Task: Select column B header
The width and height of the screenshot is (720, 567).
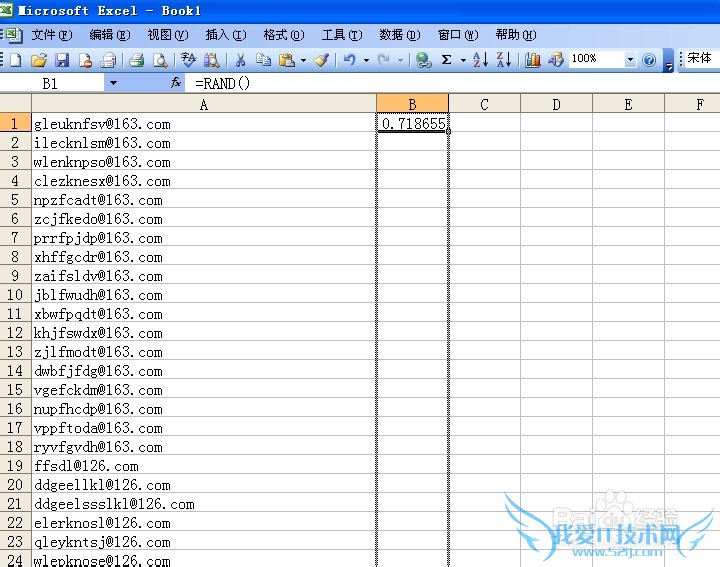Action: point(412,104)
